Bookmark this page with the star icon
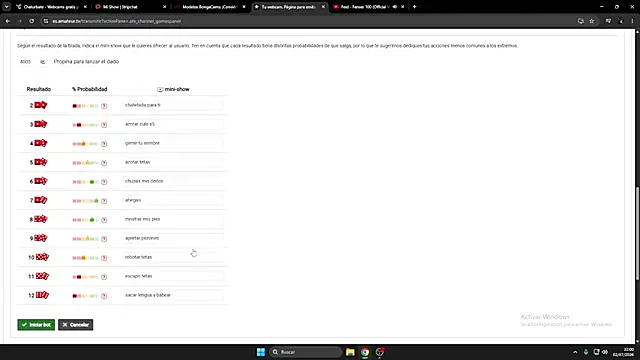 [x=591, y=21]
